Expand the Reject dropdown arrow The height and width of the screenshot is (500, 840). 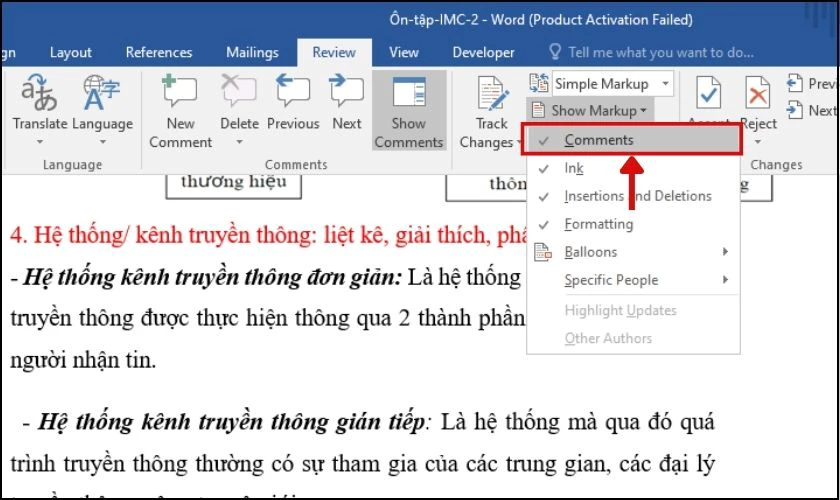(758, 142)
